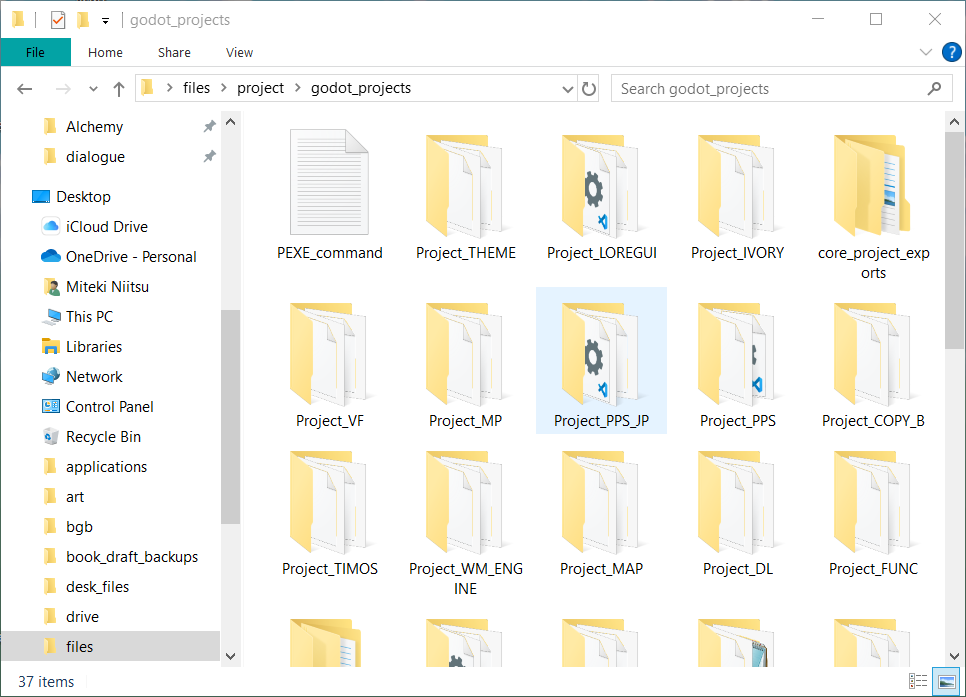Expand breadcrumb arrow after files
The image size is (966, 697).
(x=224, y=88)
